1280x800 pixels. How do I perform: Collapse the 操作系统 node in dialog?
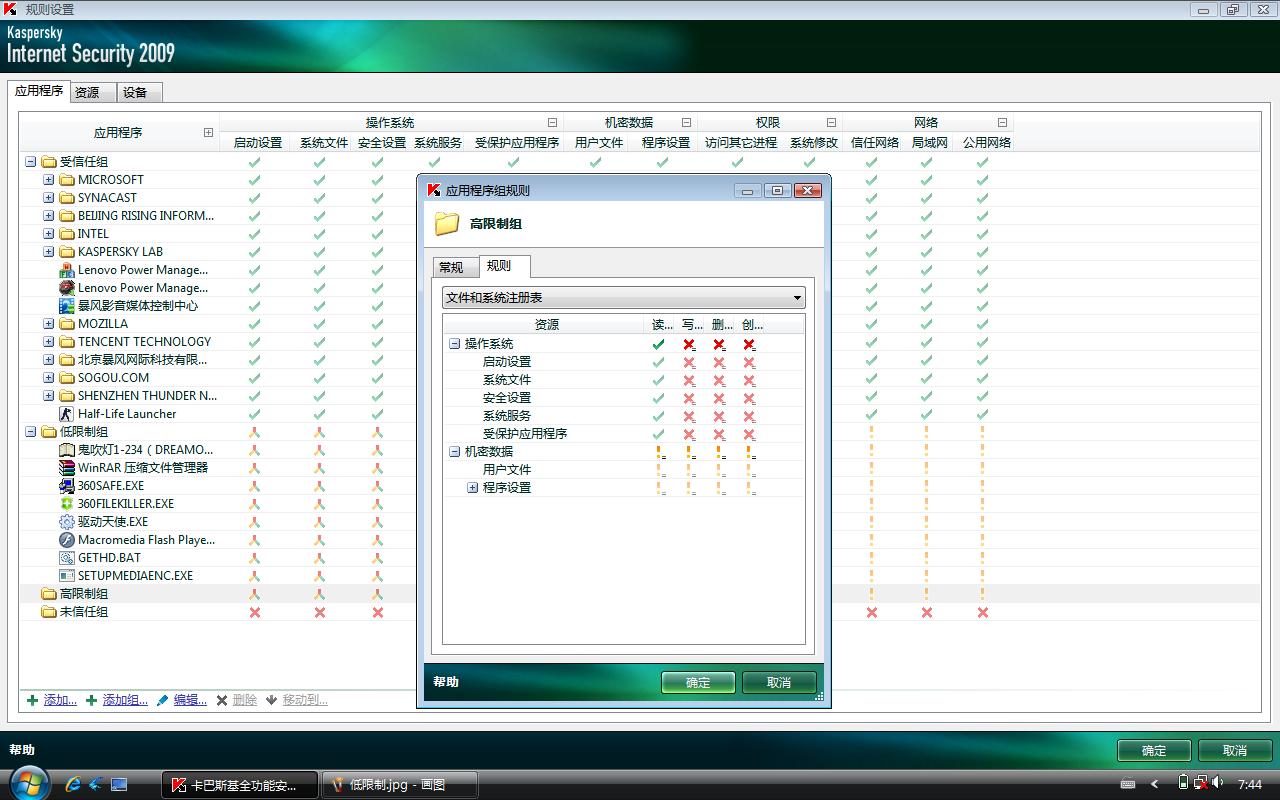pos(455,344)
